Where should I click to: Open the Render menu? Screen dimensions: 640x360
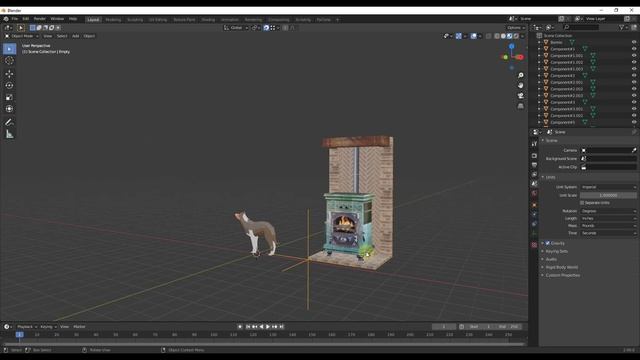40,19
